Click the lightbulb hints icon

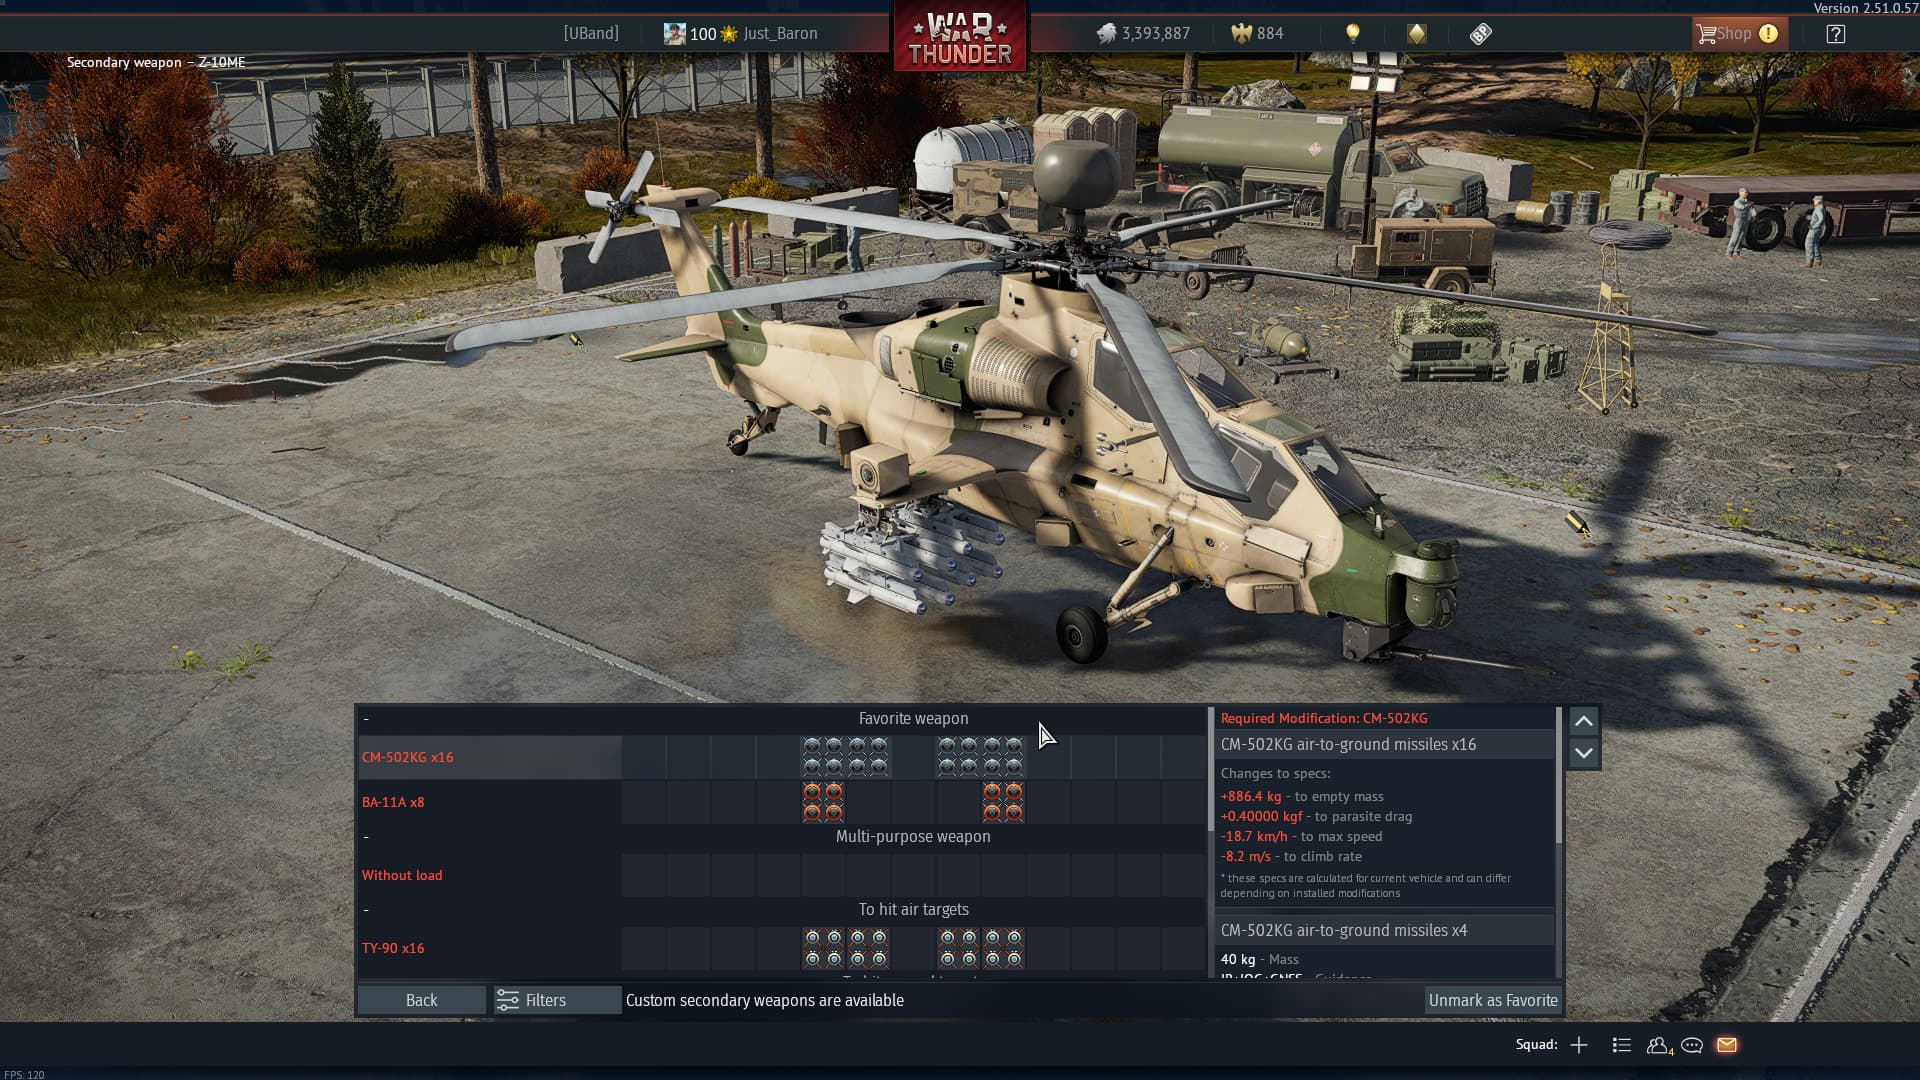1353,34
